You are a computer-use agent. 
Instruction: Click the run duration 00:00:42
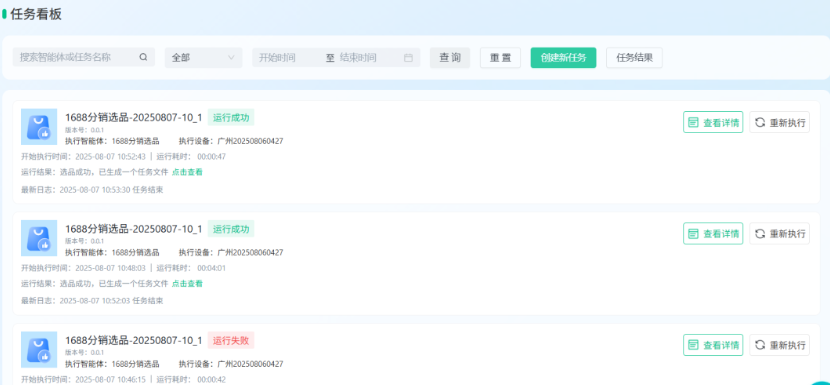point(212,379)
